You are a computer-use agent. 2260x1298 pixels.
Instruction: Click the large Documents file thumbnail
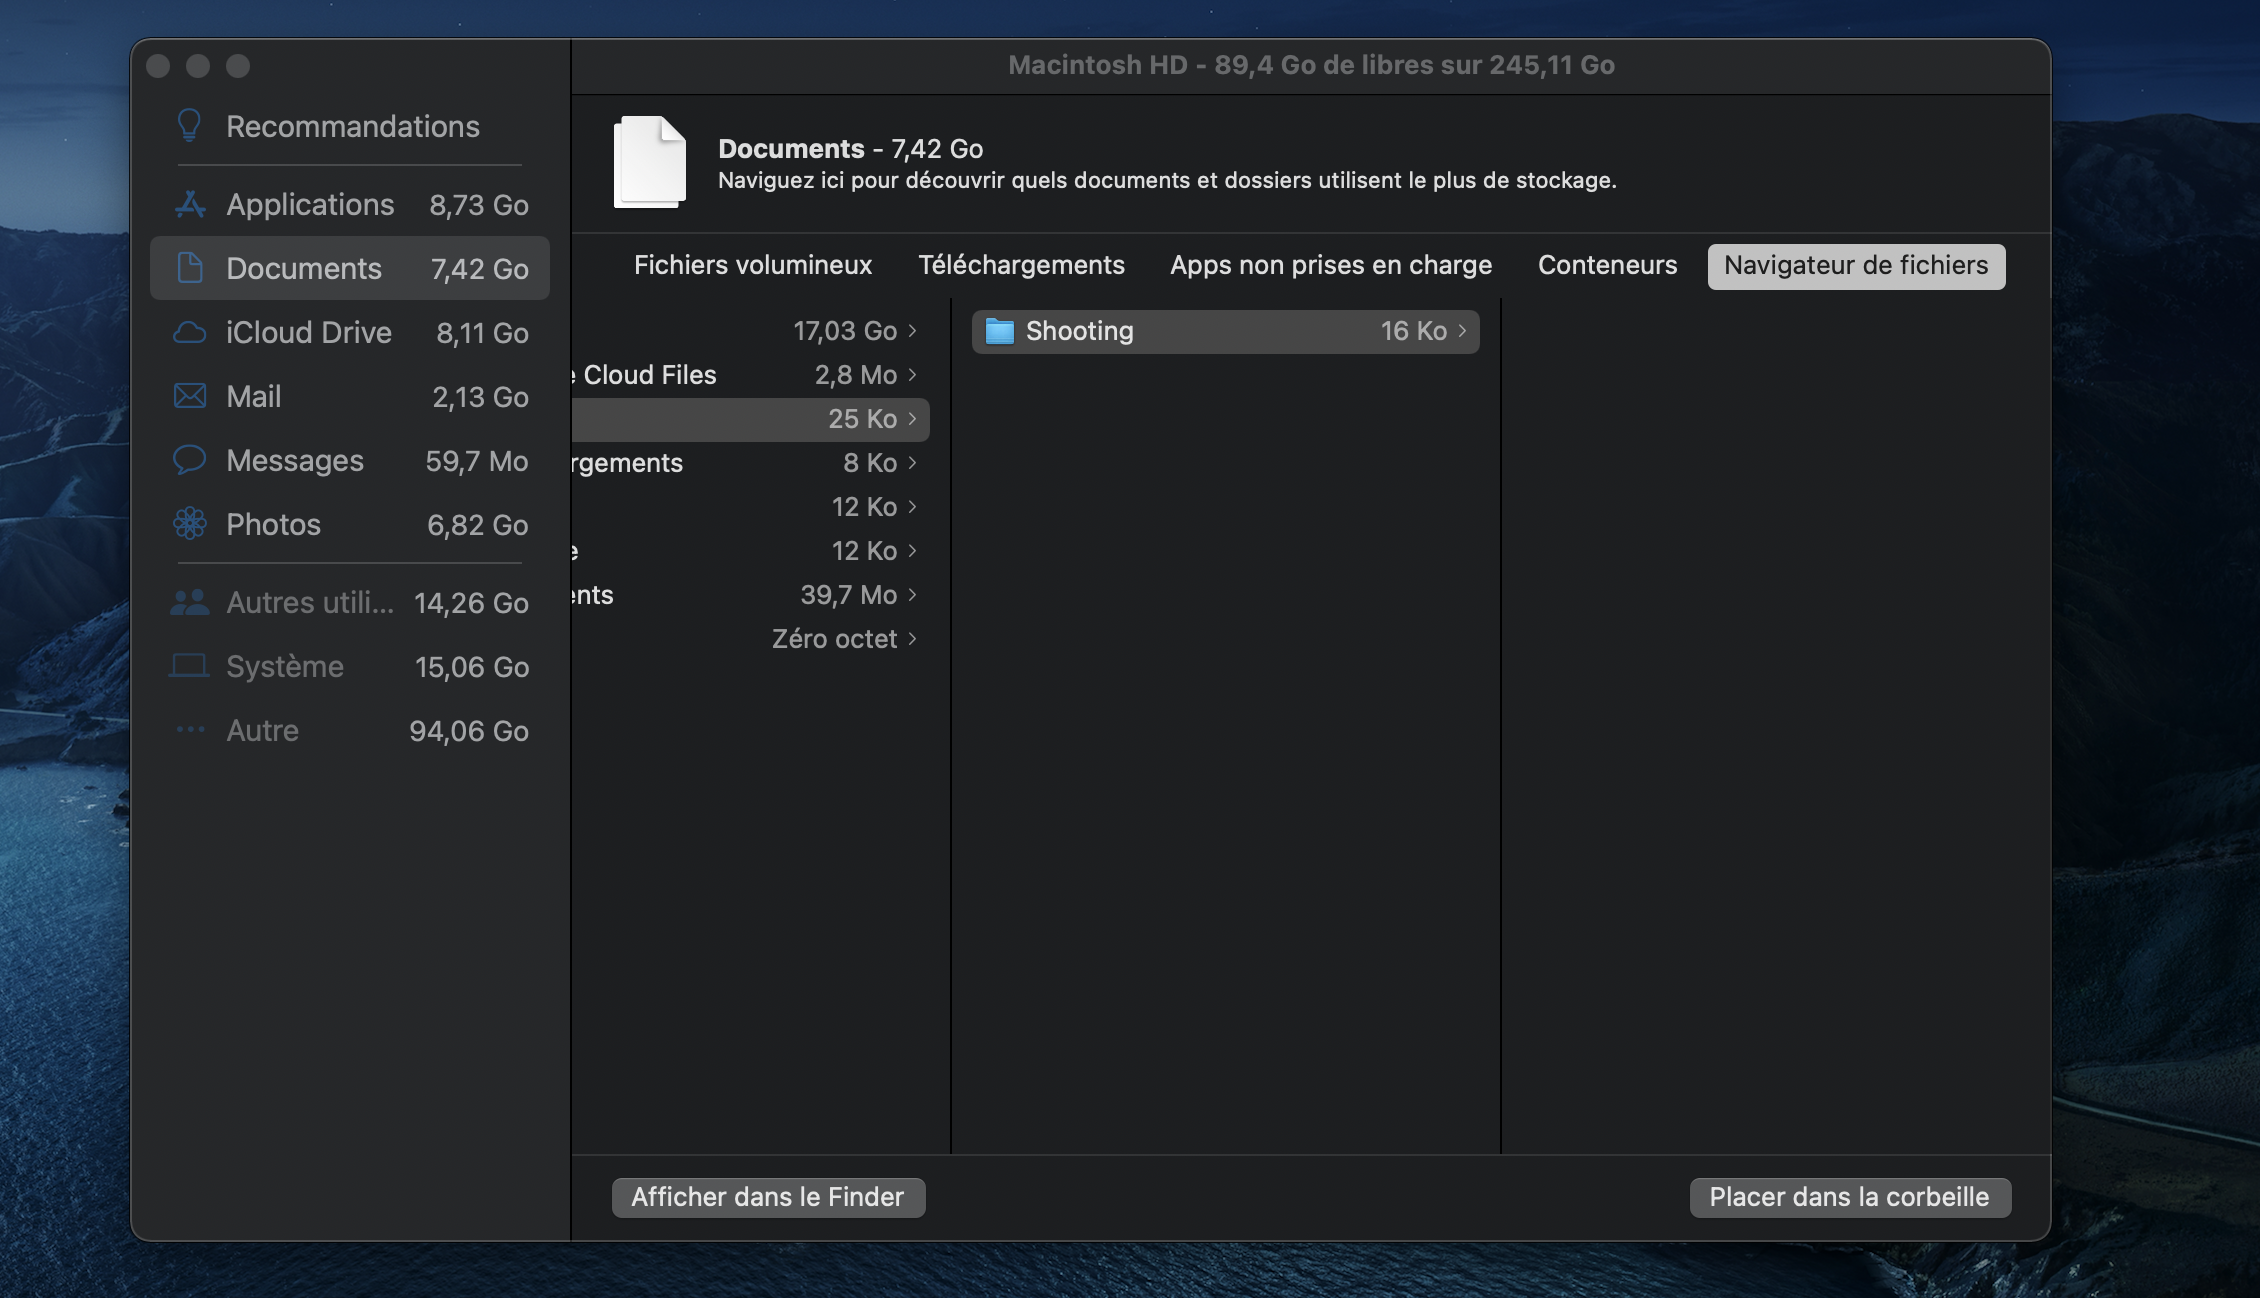point(650,162)
